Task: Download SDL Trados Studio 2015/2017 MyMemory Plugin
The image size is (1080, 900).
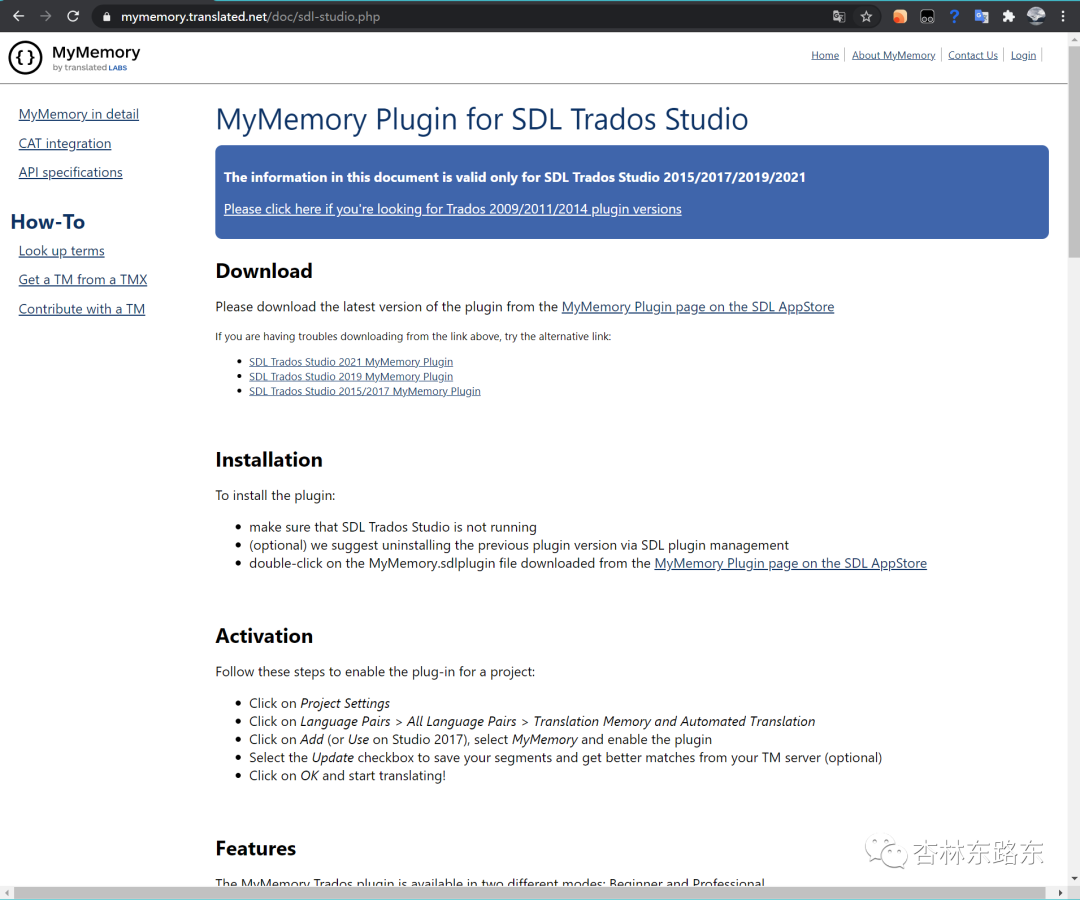Action: [x=364, y=391]
